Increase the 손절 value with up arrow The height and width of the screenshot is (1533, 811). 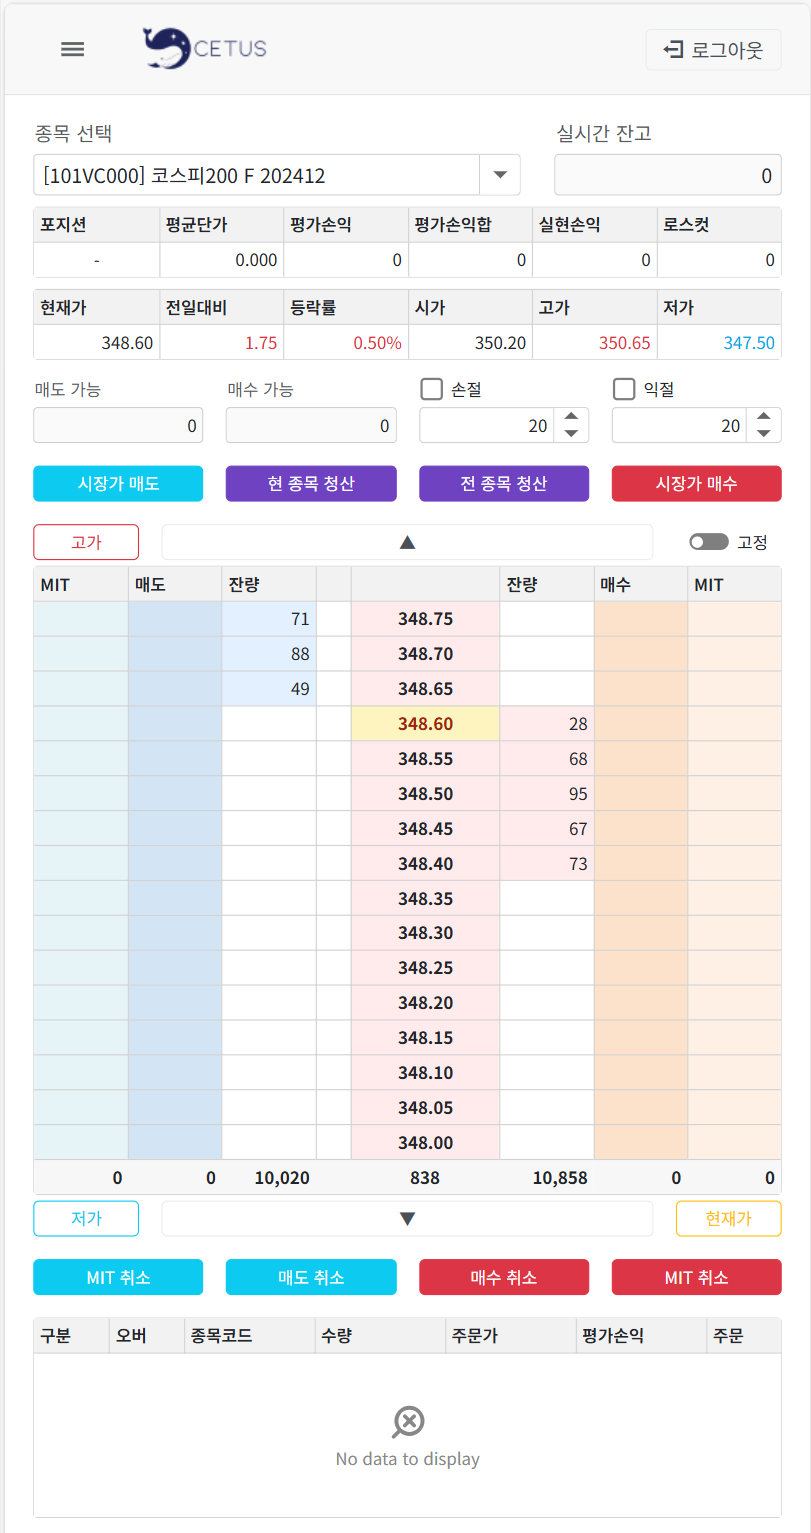[571, 417]
